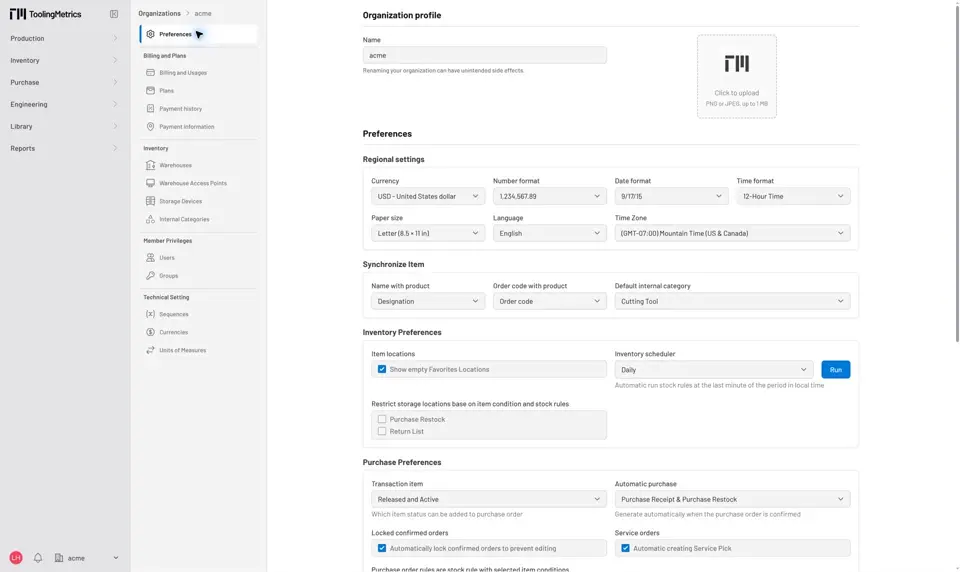Click the Internal Categories shapes icon
Viewport: 960px width, 572px height.
(151, 219)
